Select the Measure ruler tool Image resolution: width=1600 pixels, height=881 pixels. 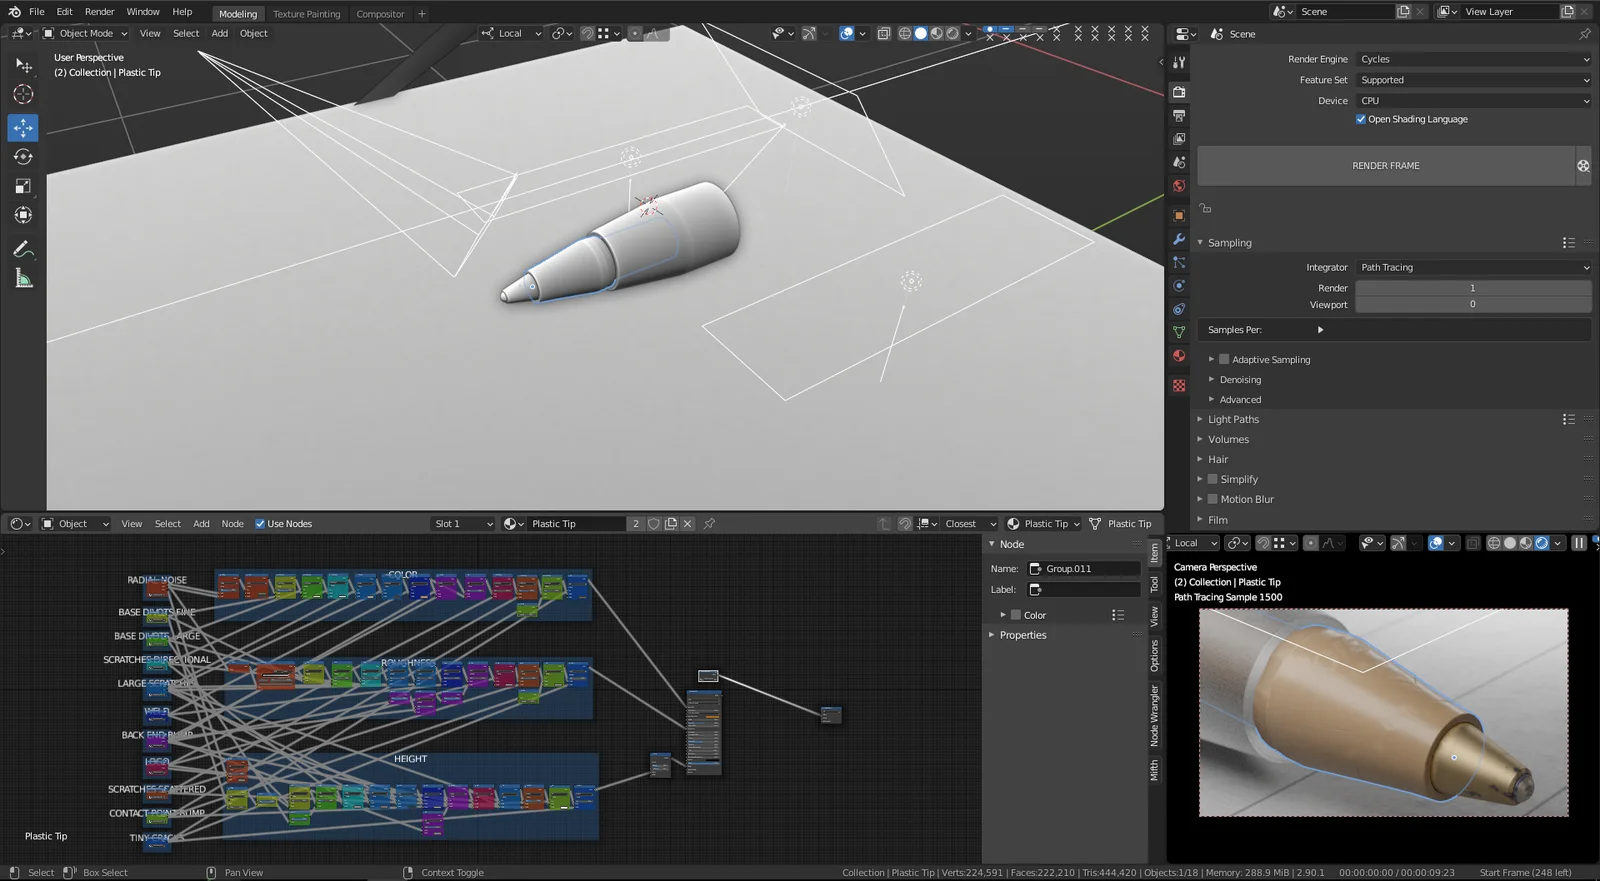tap(23, 279)
